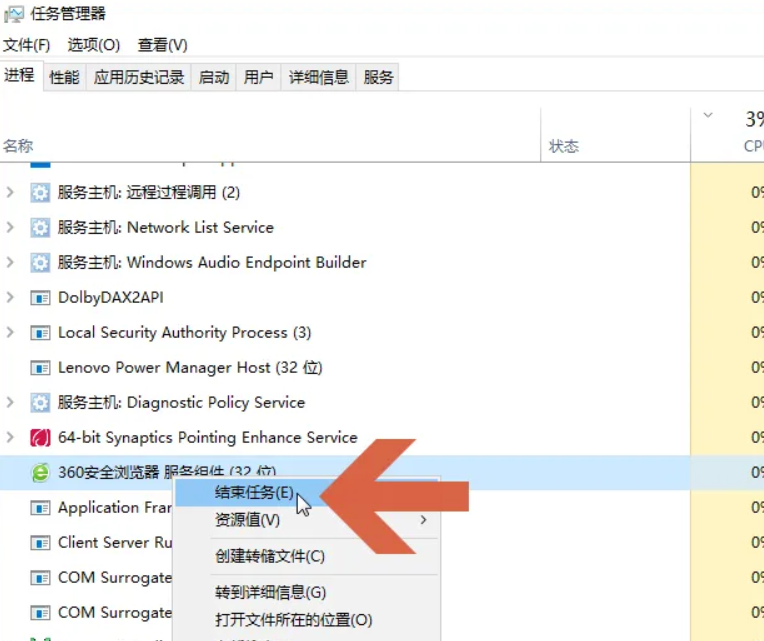
Task: Switch to the 启动 tab
Action: pos(213,77)
